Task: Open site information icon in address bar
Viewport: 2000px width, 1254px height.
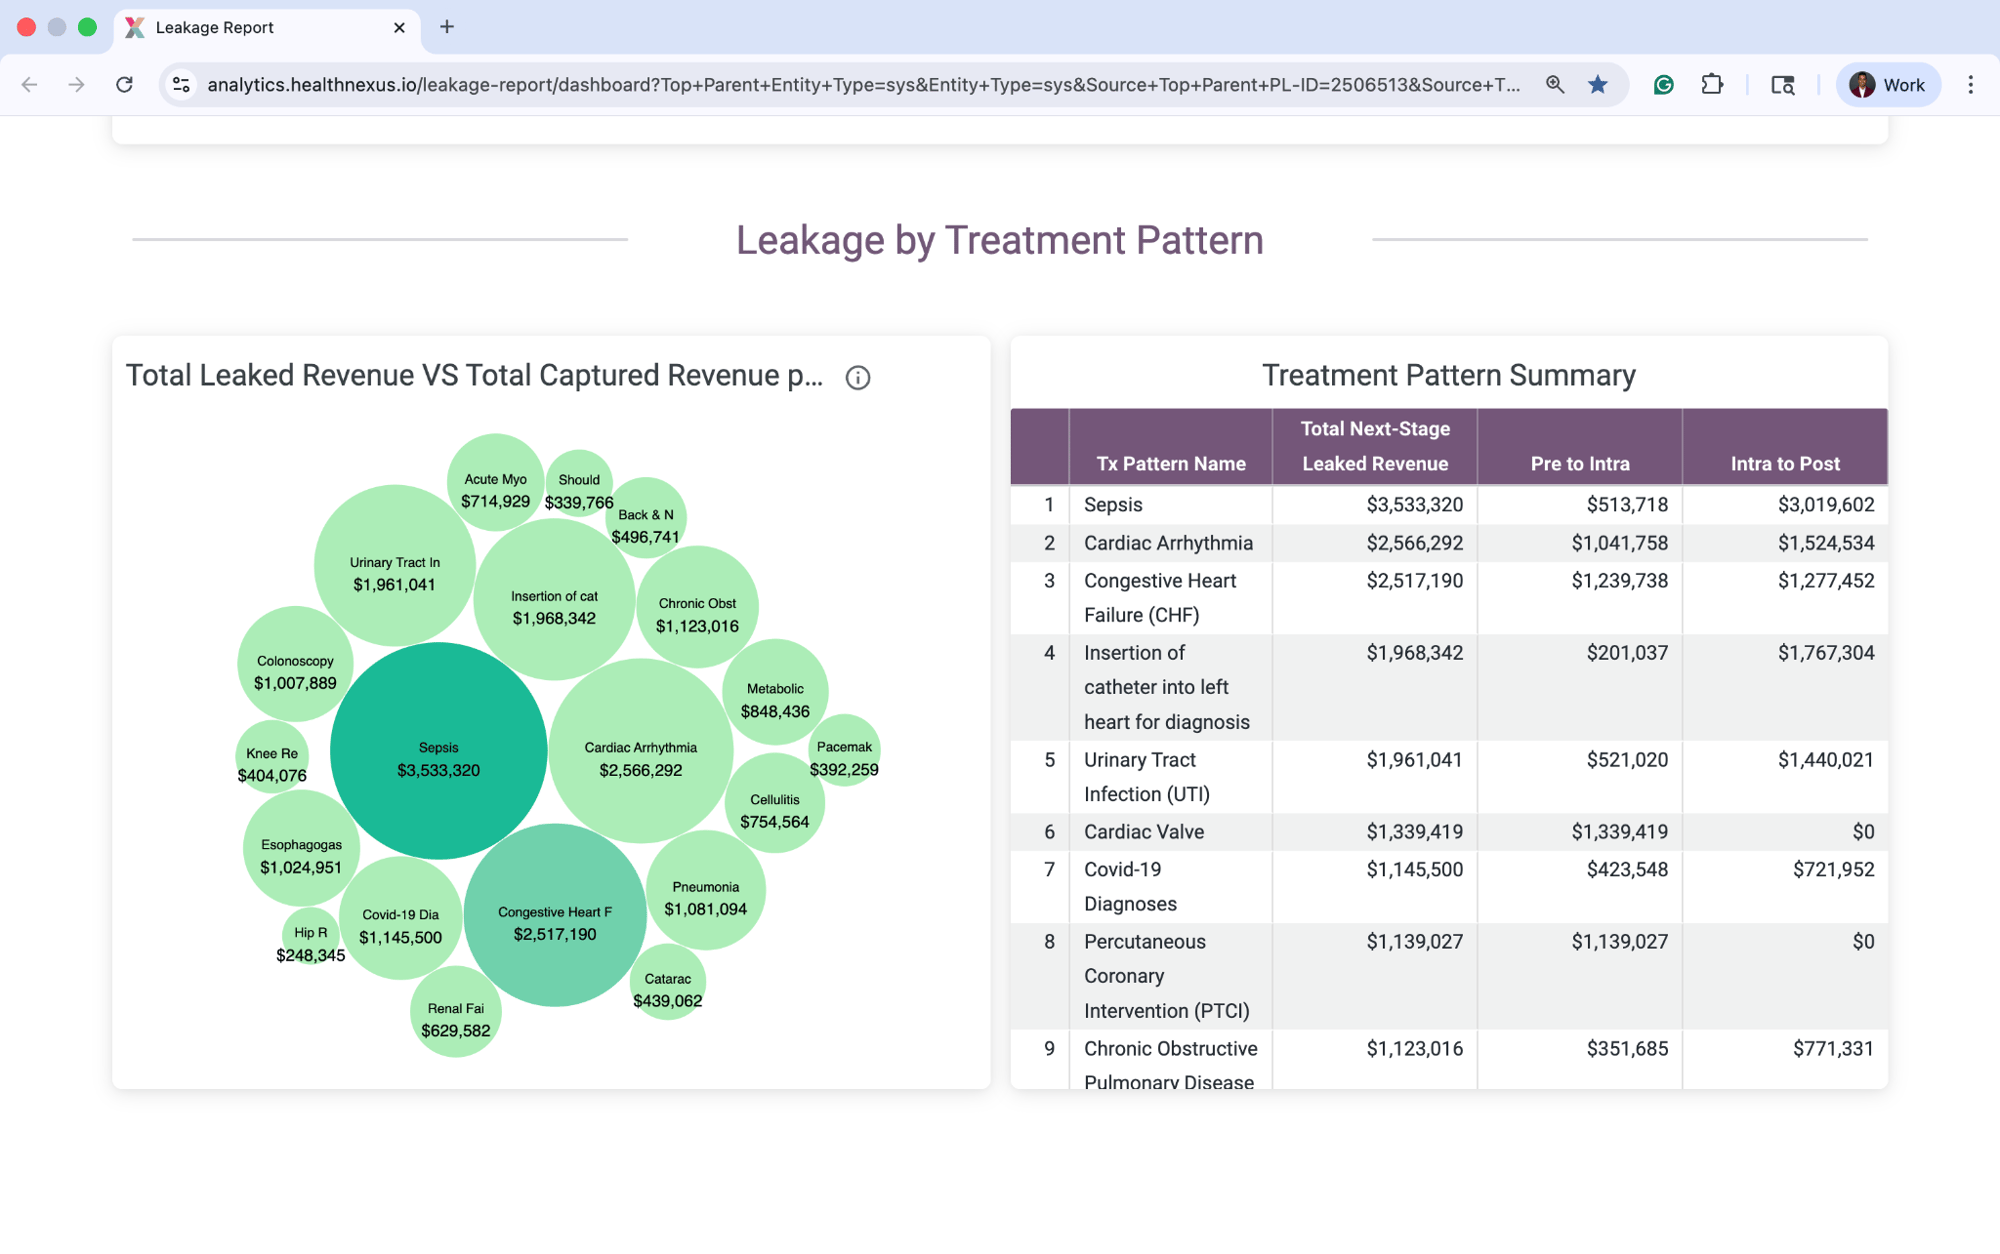Action: coord(181,85)
